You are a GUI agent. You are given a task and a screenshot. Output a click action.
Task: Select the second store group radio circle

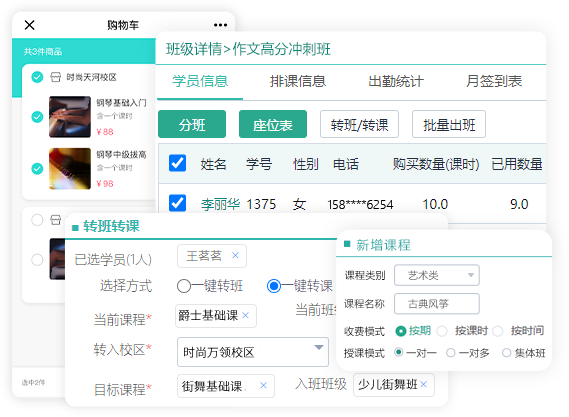point(37,220)
